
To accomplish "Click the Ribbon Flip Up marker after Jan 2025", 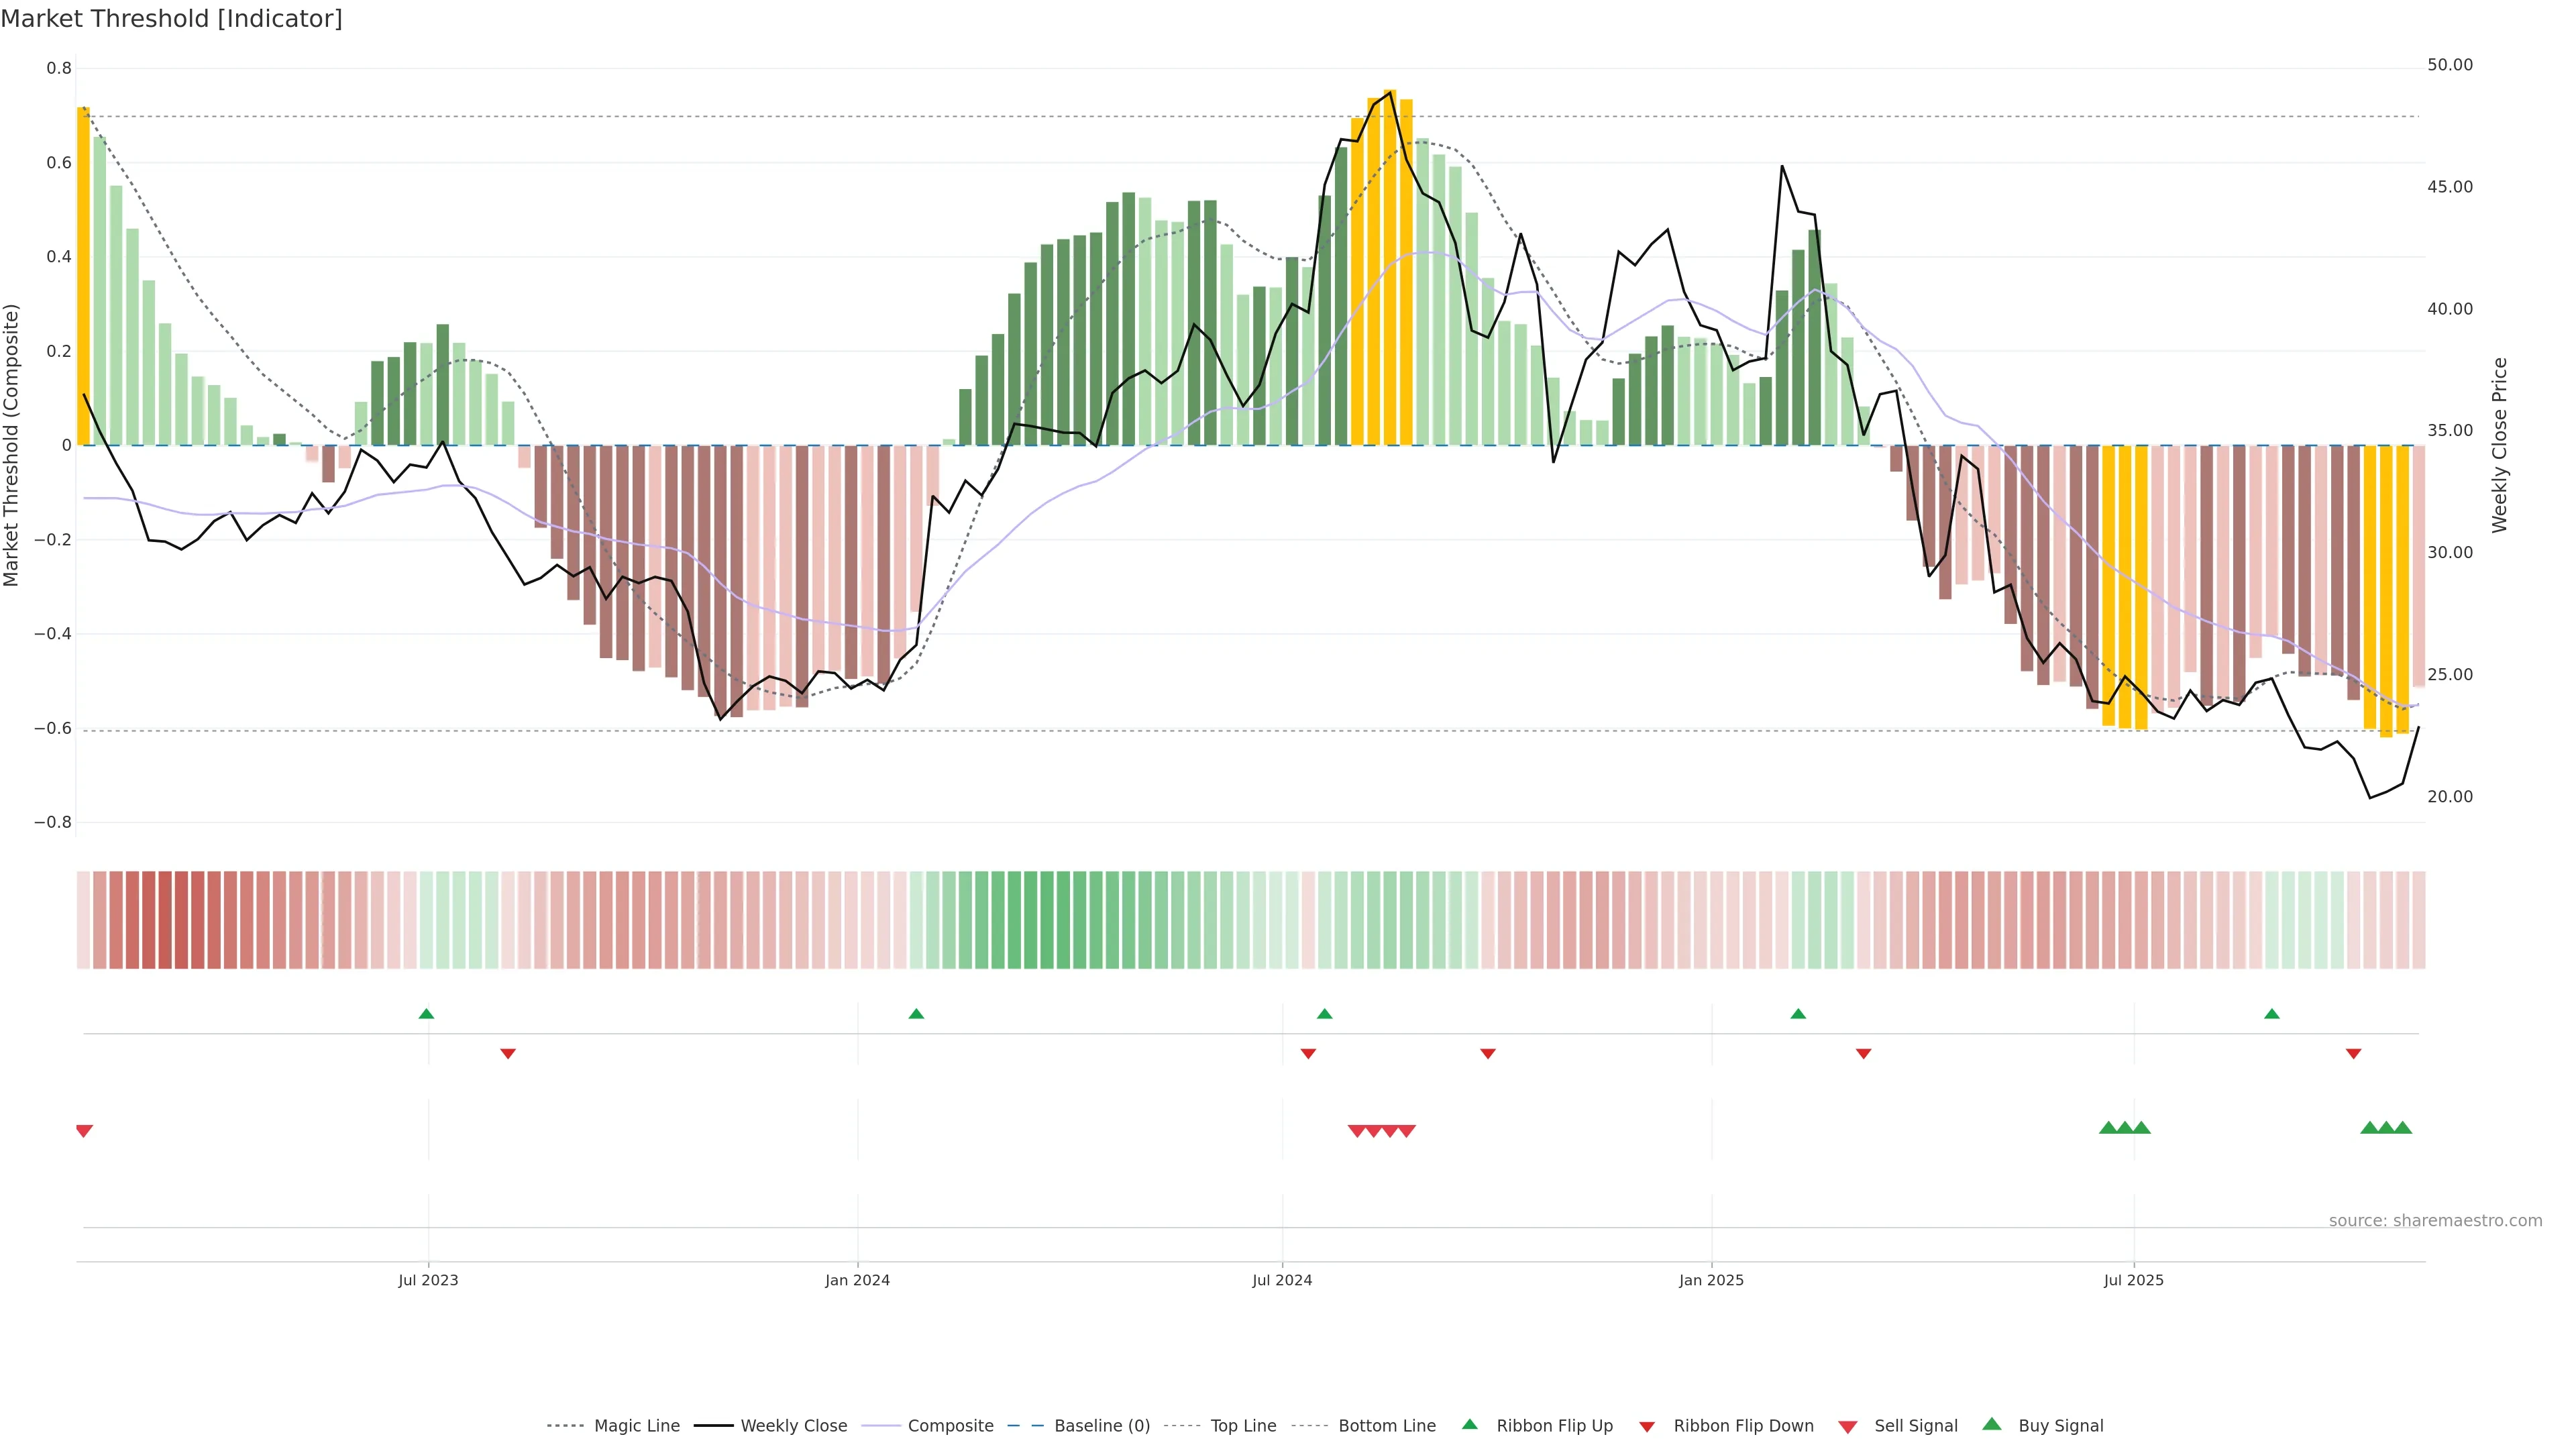I will [1798, 1014].
